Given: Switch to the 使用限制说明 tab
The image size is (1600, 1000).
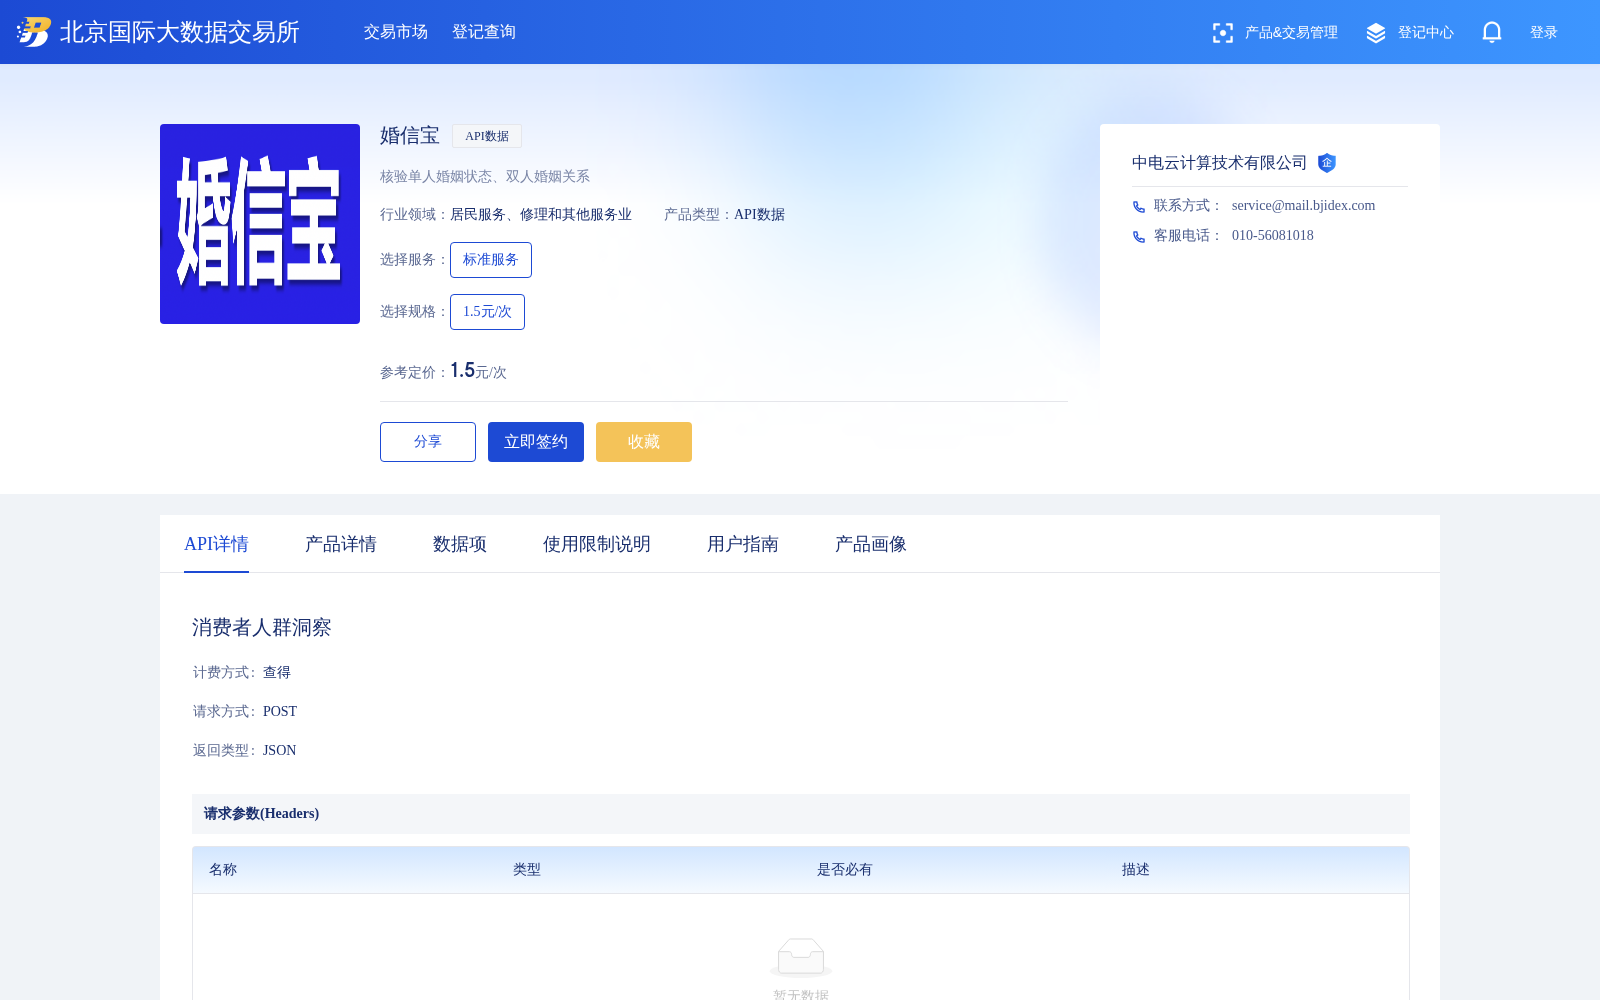Looking at the screenshot, I should pyautogui.click(x=597, y=544).
